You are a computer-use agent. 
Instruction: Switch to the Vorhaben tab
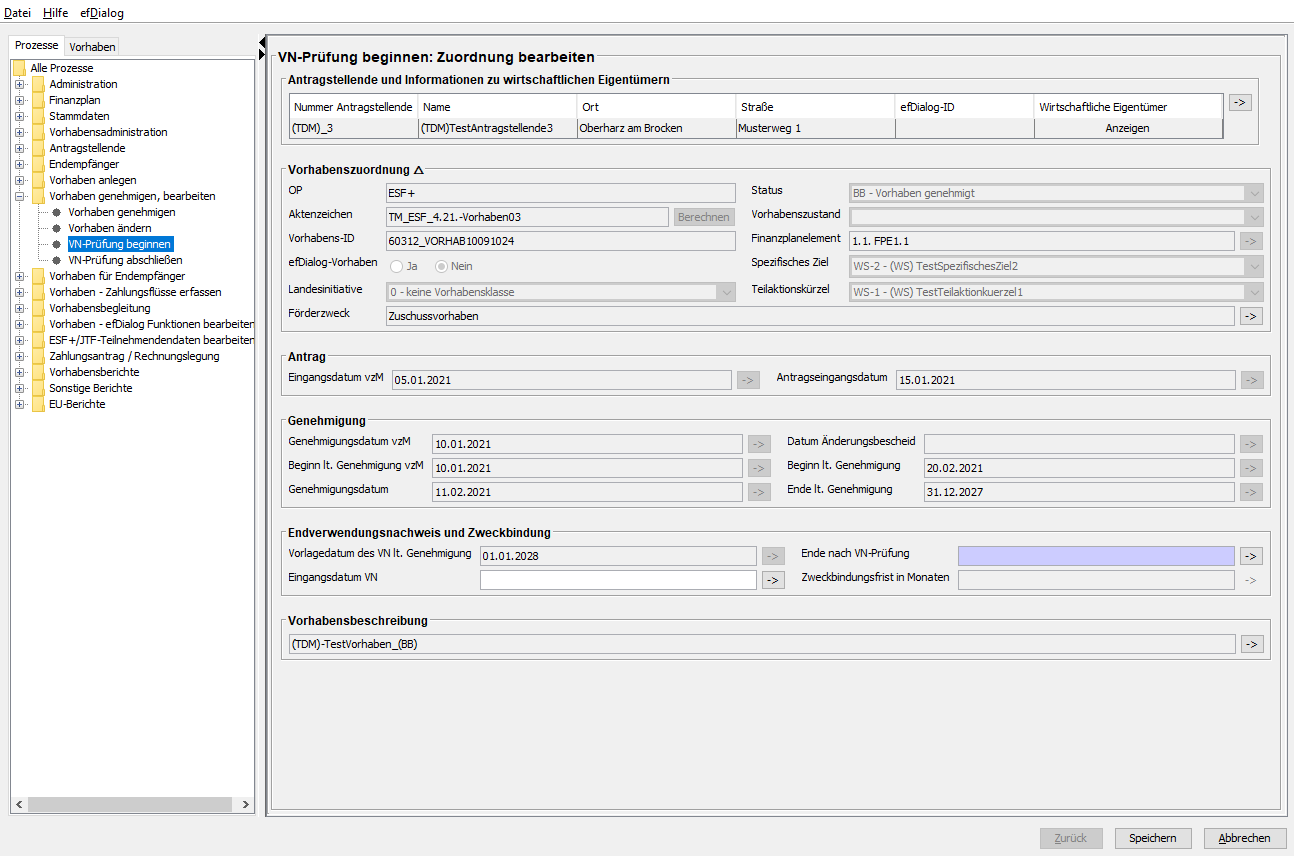(x=92, y=47)
